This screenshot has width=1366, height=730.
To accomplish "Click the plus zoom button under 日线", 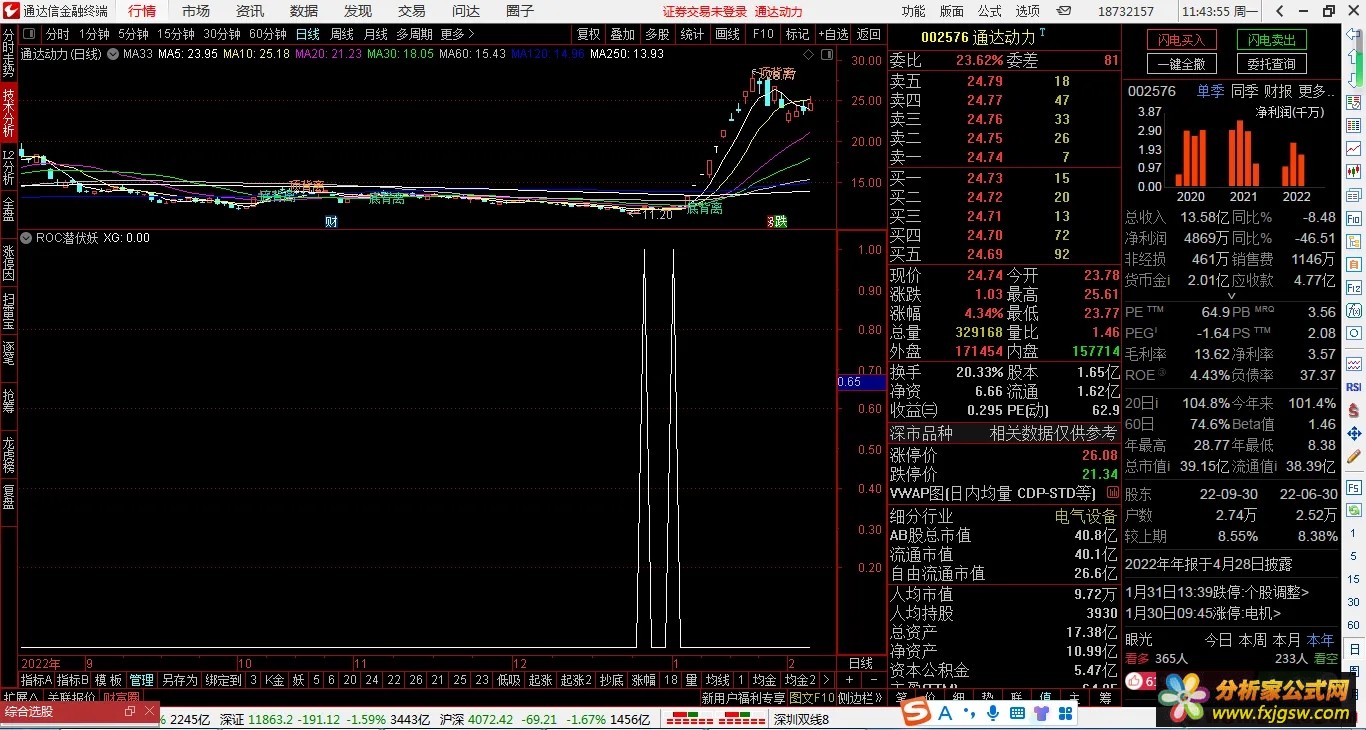I will [849, 680].
